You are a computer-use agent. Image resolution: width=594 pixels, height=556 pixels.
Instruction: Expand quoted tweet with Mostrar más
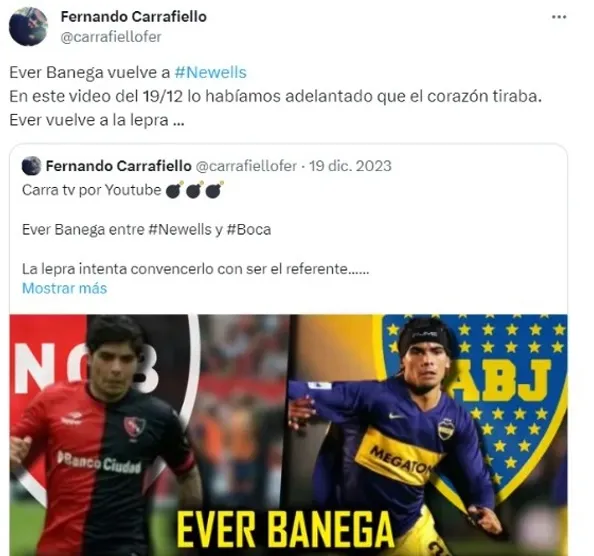click(64, 289)
